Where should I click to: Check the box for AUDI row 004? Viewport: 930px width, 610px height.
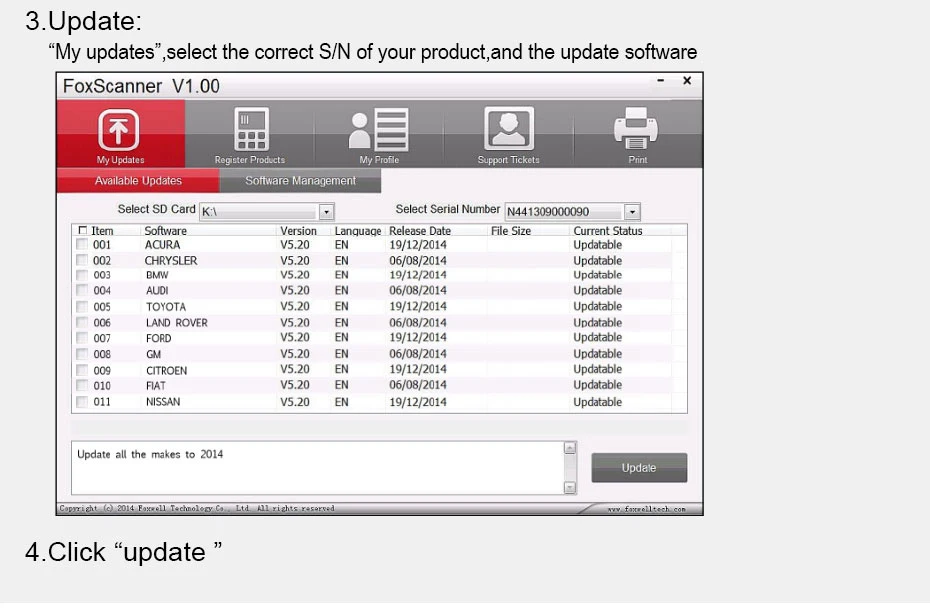82,290
